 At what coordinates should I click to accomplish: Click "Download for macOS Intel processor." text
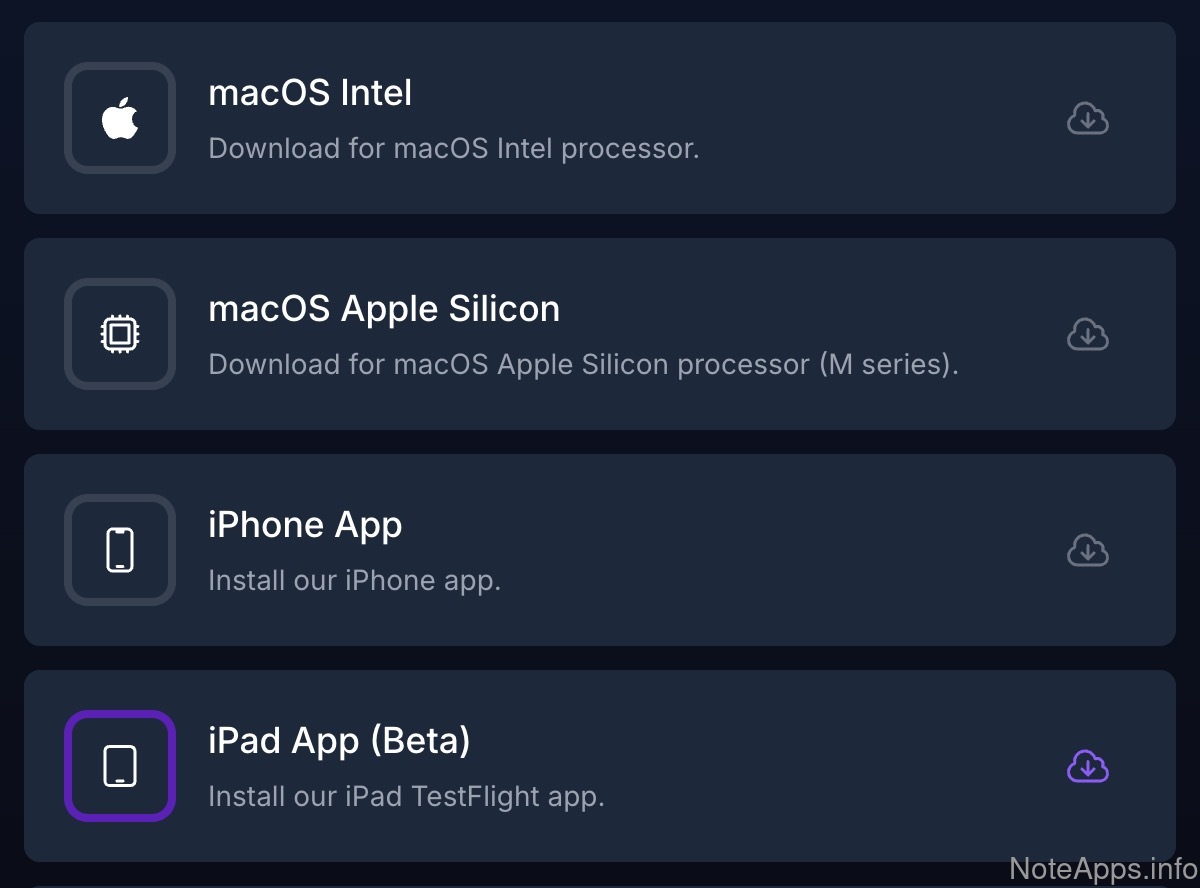click(x=453, y=149)
